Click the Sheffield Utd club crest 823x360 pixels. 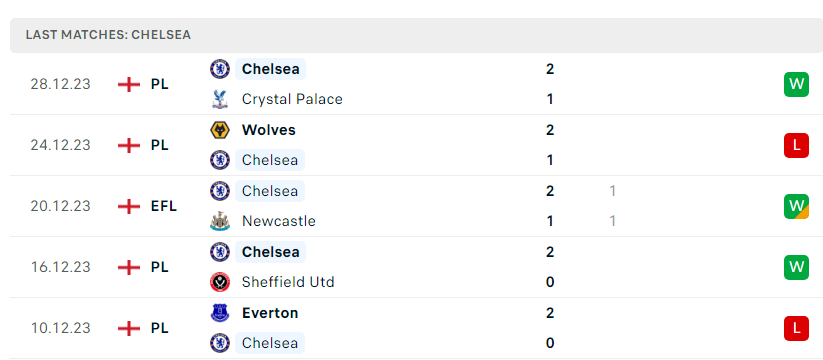tap(220, 282)
